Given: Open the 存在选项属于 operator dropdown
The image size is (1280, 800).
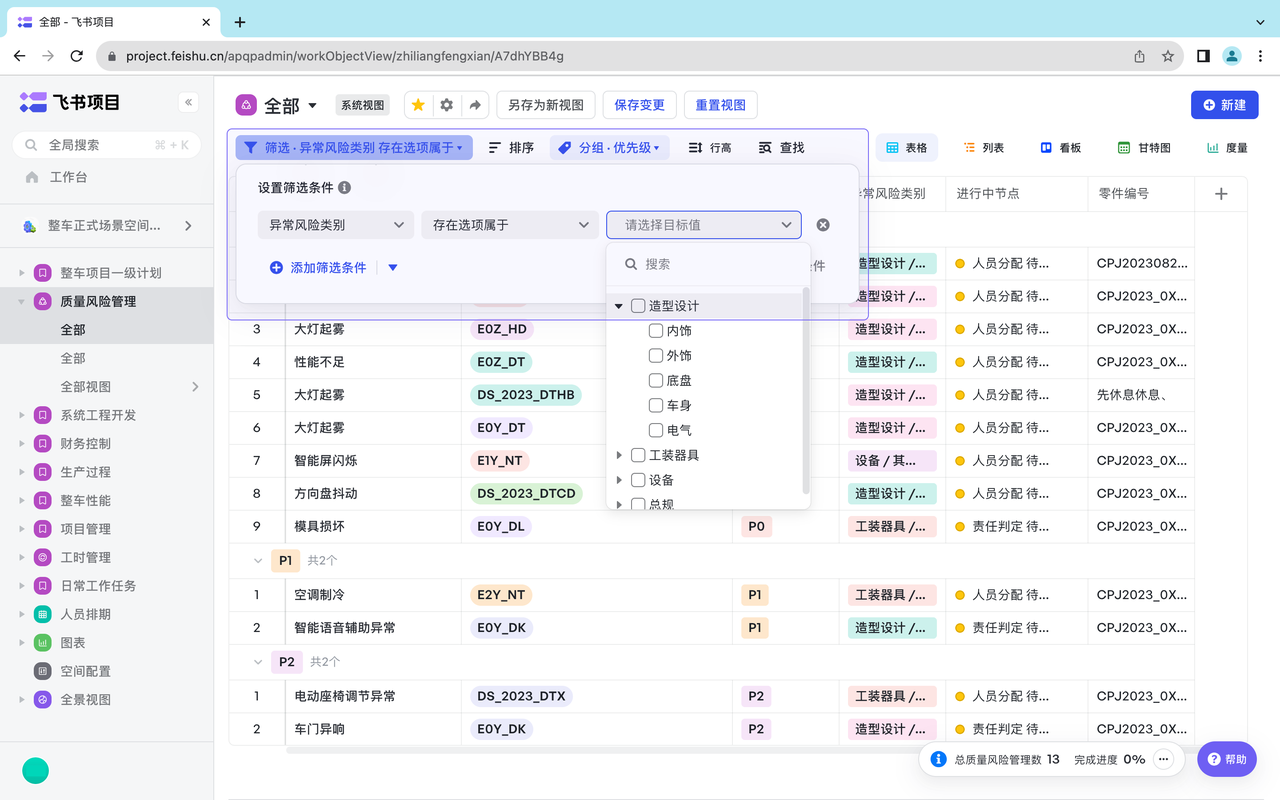Looking at the screenshot, I should click(x=509, y=225).
